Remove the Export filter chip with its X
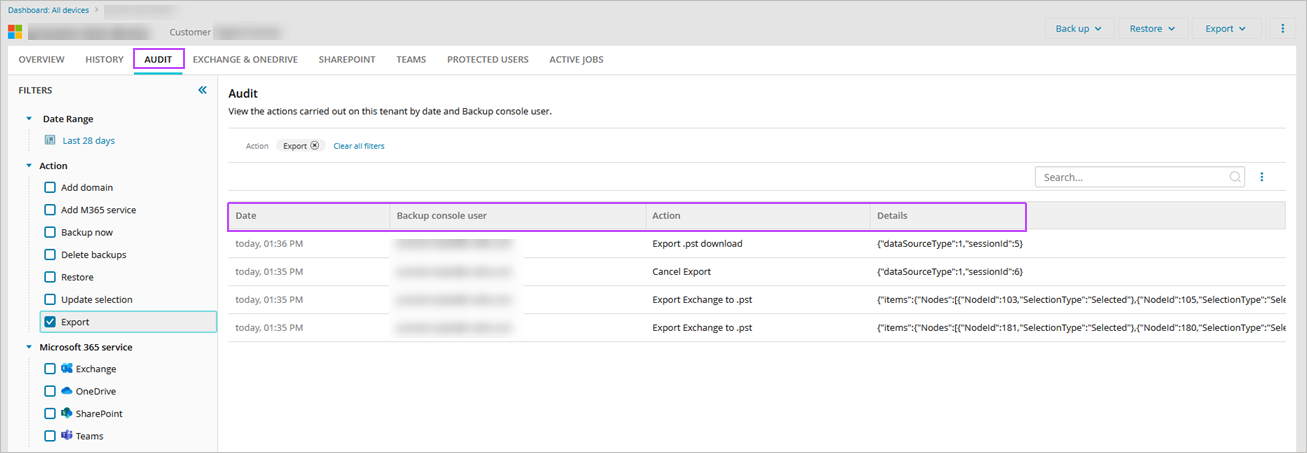1307x453 pixels. click(315, 146)
